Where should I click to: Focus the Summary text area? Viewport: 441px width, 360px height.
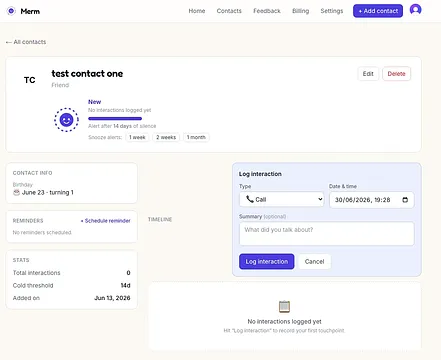click(327, 234)
